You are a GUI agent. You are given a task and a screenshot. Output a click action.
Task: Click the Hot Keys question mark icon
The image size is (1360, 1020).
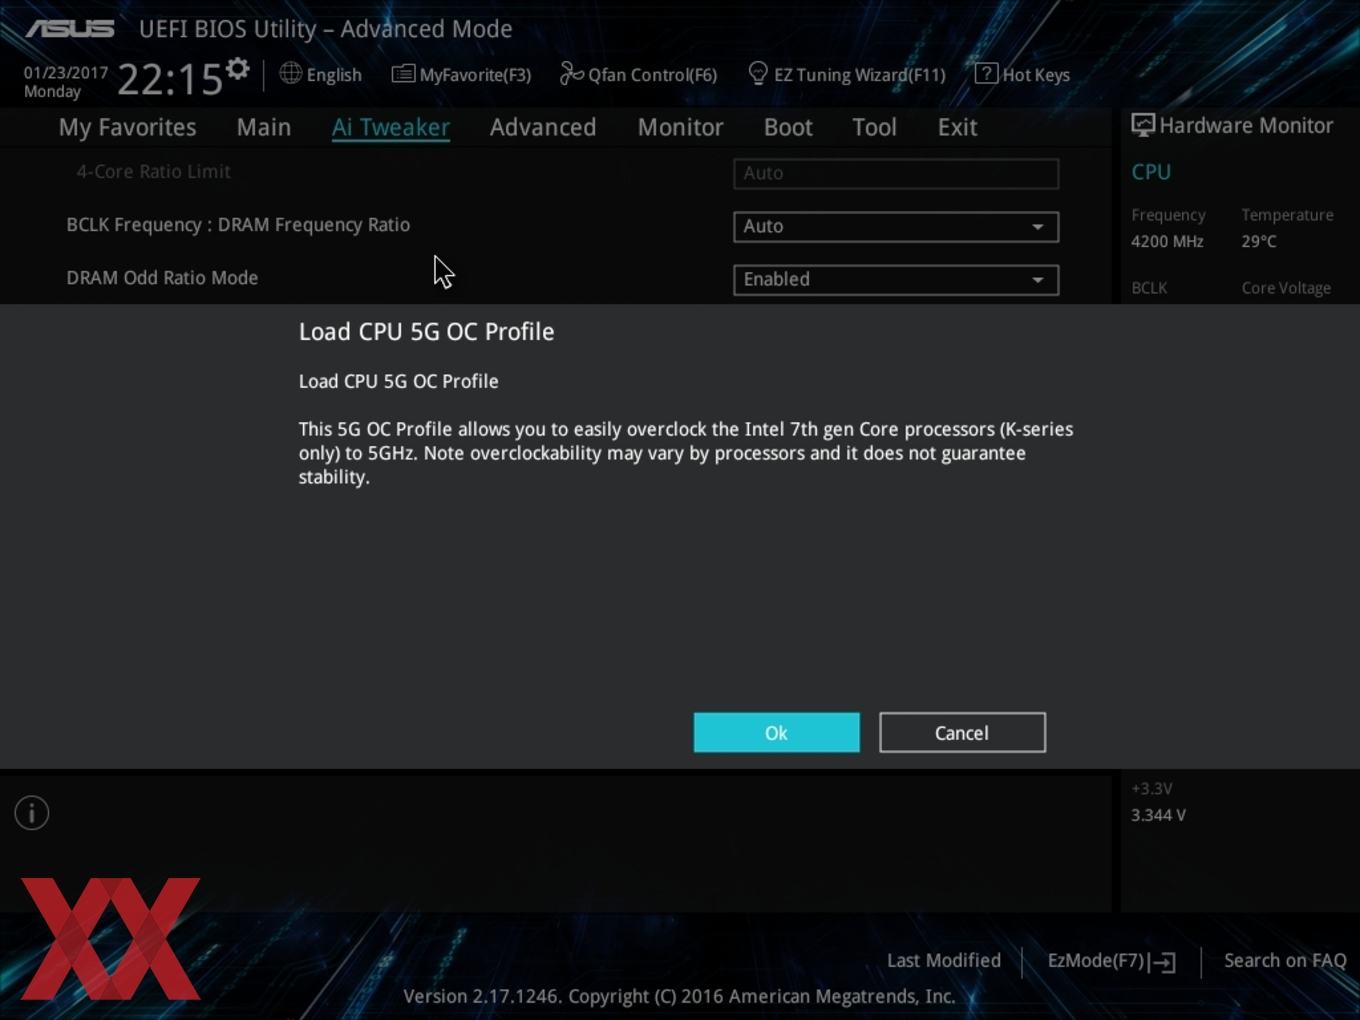[x=986, y=73]
